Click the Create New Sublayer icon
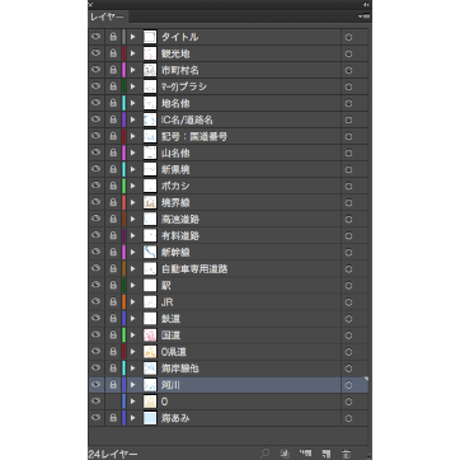The image size is (460, 460). pyautogui.click(x=305, y=453)
